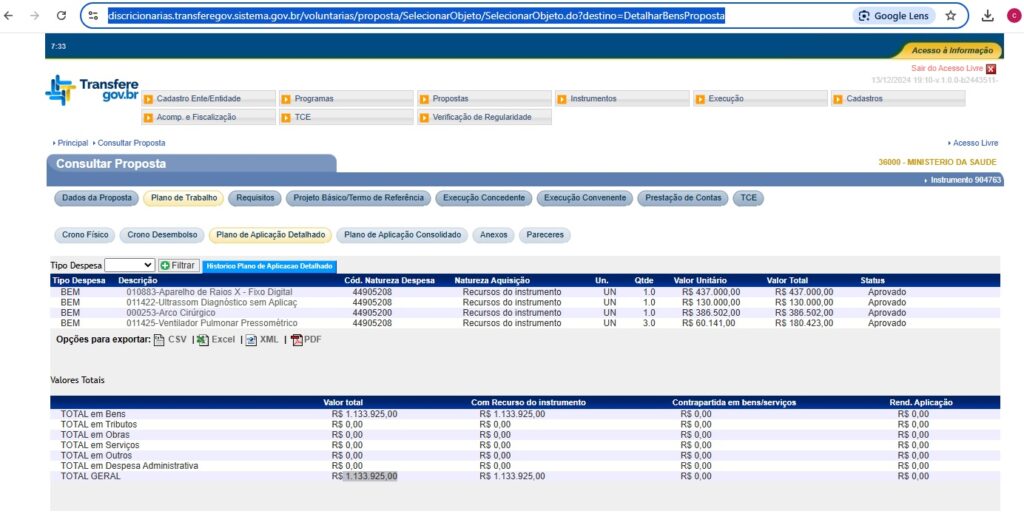Viewport: 1024px width, 531px height.
Task: Switch to the Dados da Proposta tab
Action: pos(96,198)
